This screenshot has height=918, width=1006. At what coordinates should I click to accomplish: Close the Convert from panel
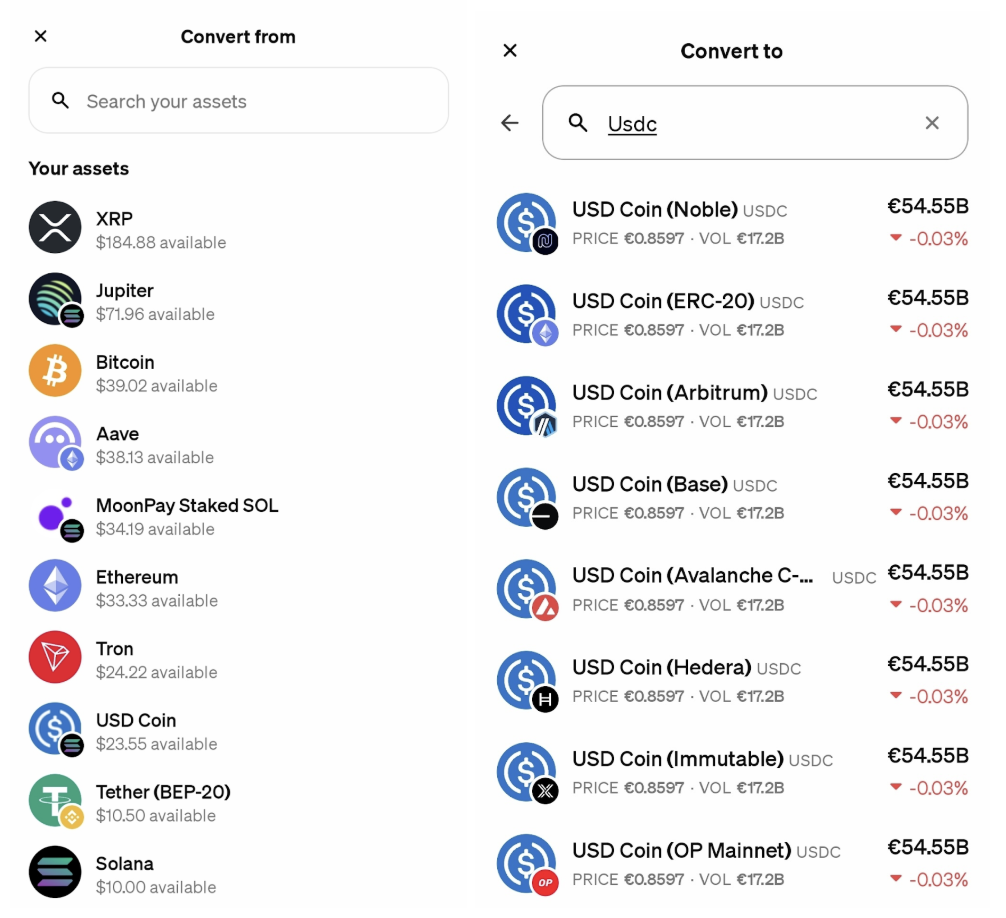click(40, 36)
